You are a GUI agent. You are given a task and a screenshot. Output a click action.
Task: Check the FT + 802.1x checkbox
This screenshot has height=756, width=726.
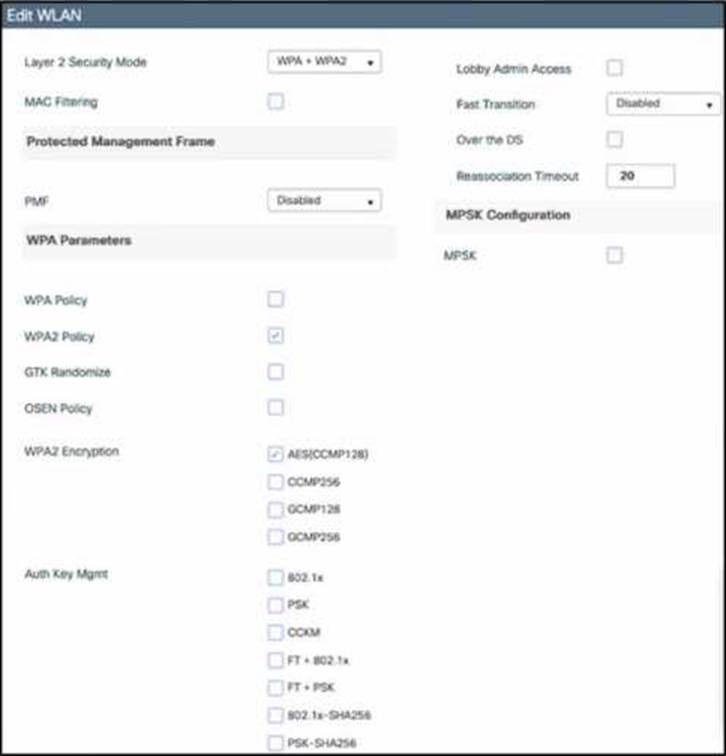point(276,661)
